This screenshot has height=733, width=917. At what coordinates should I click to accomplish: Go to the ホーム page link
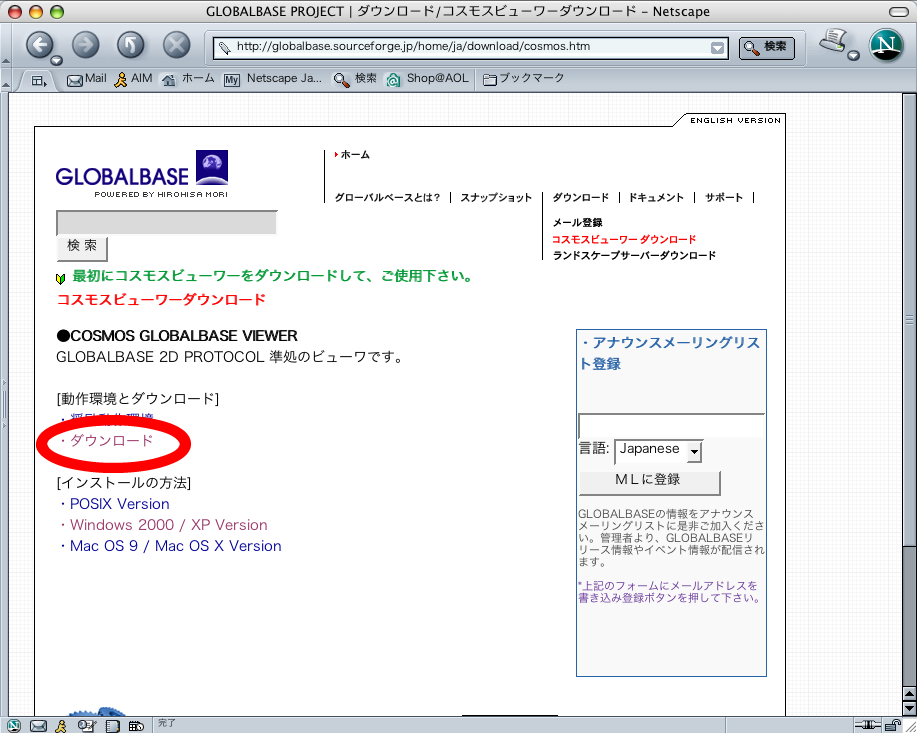[355, 155]
